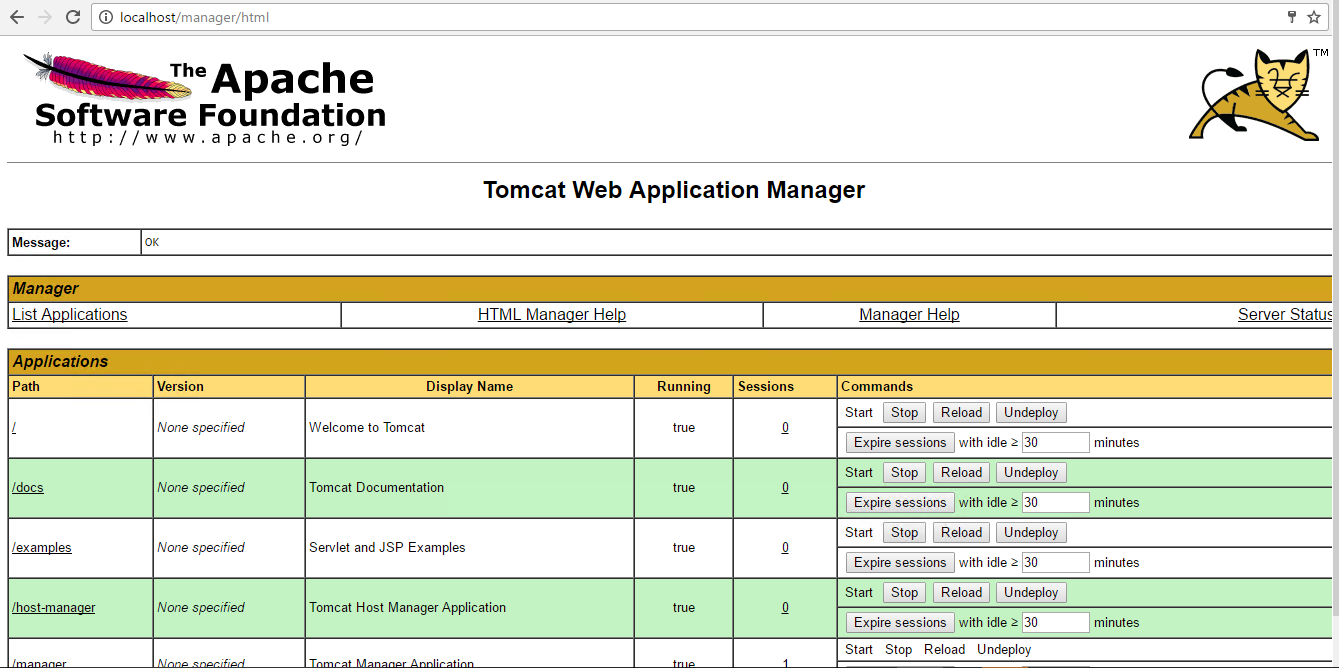Click the browser forward arrow
This screenshot has height=668, width=1339.
45,17
